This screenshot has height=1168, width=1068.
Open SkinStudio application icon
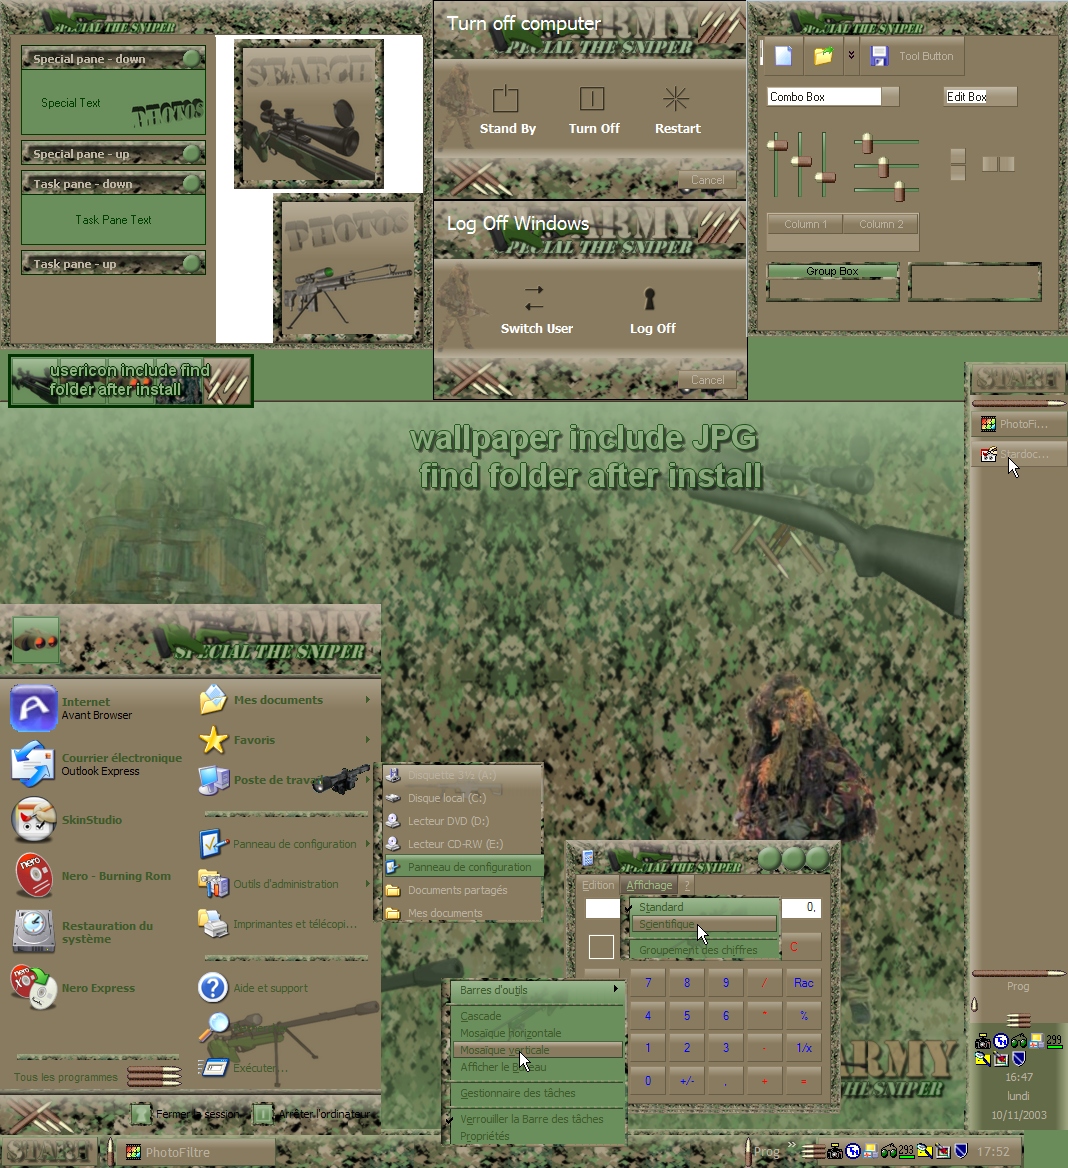[x=34, y=819]
